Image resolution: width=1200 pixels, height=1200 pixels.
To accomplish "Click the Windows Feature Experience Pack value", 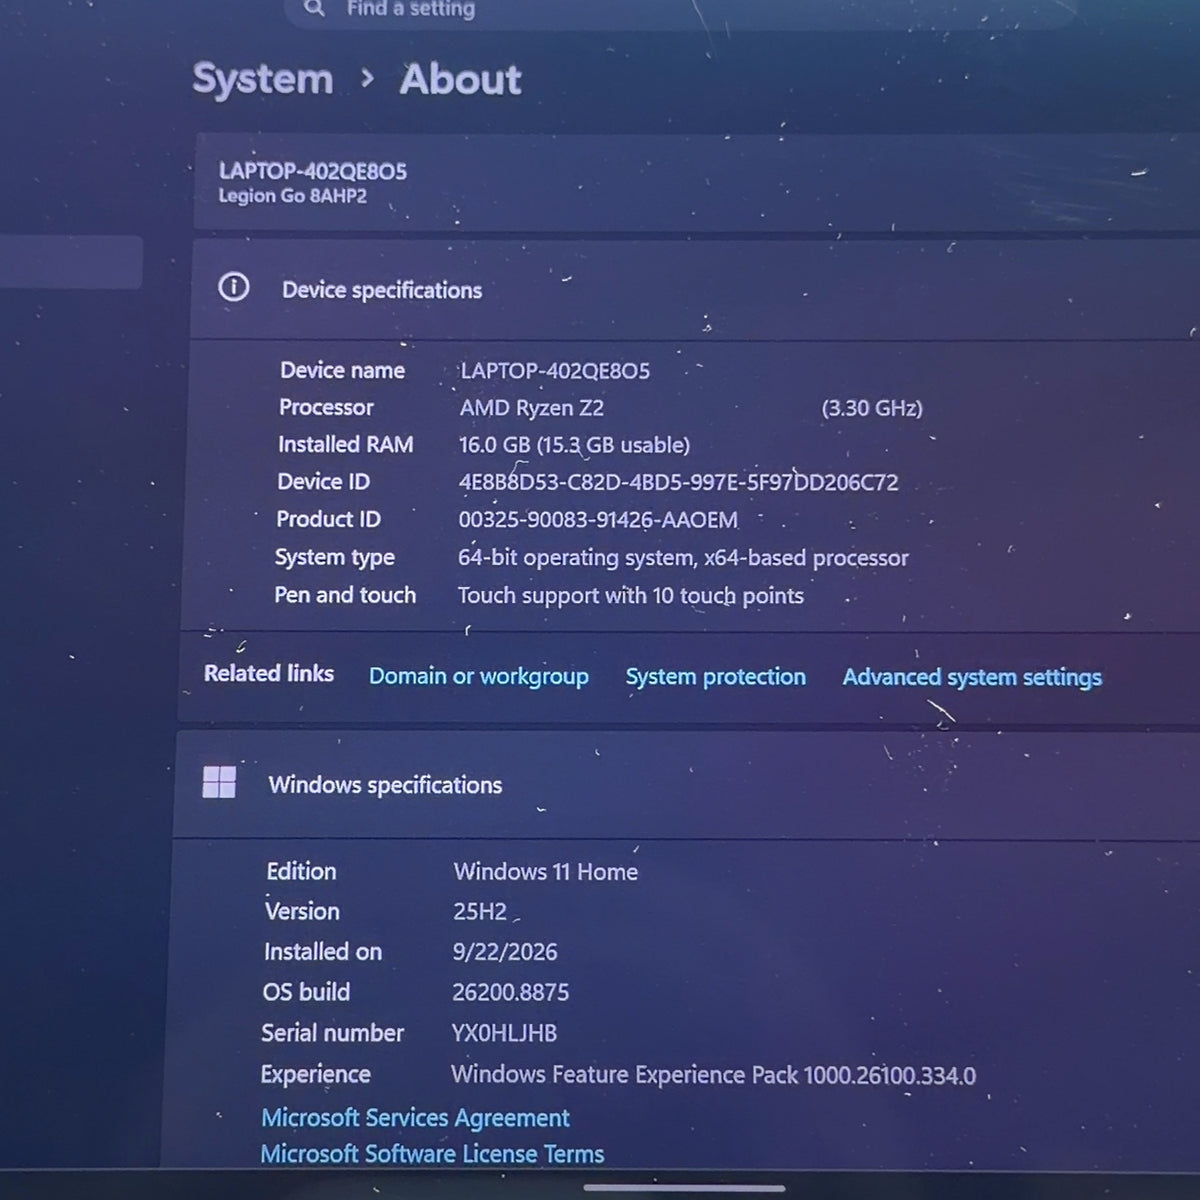I will click(x=713, y=1075).
